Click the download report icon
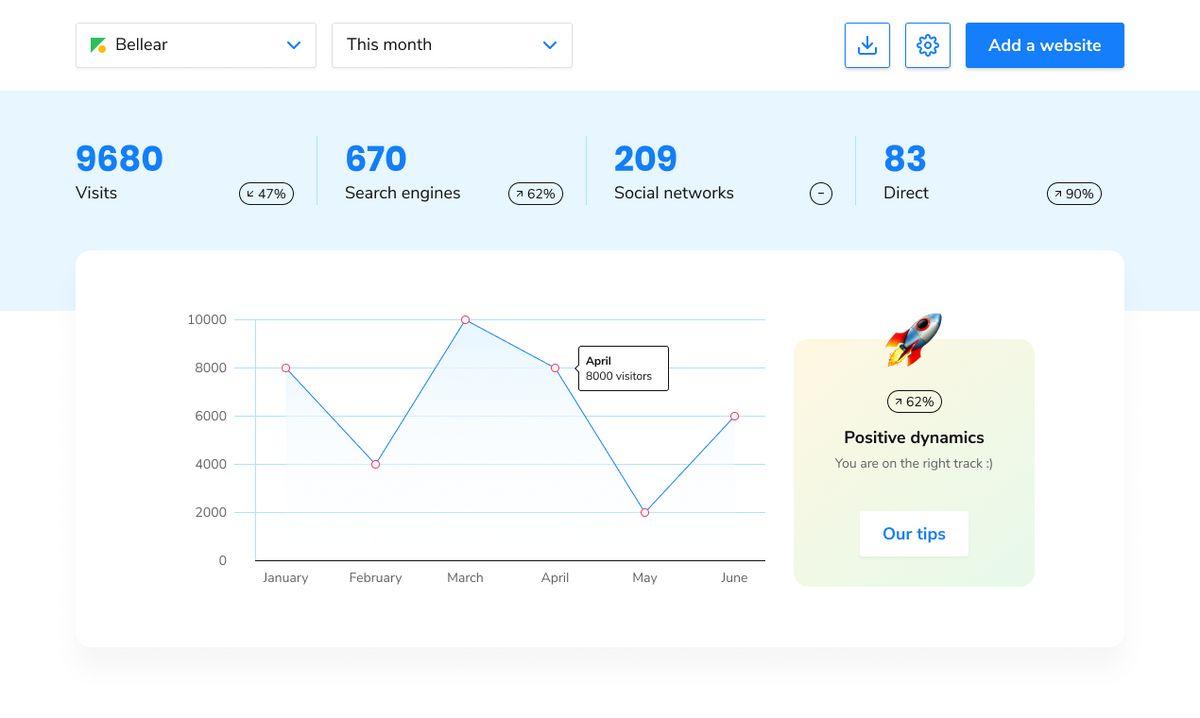The image size is (1200, 718). click(867, 45)
